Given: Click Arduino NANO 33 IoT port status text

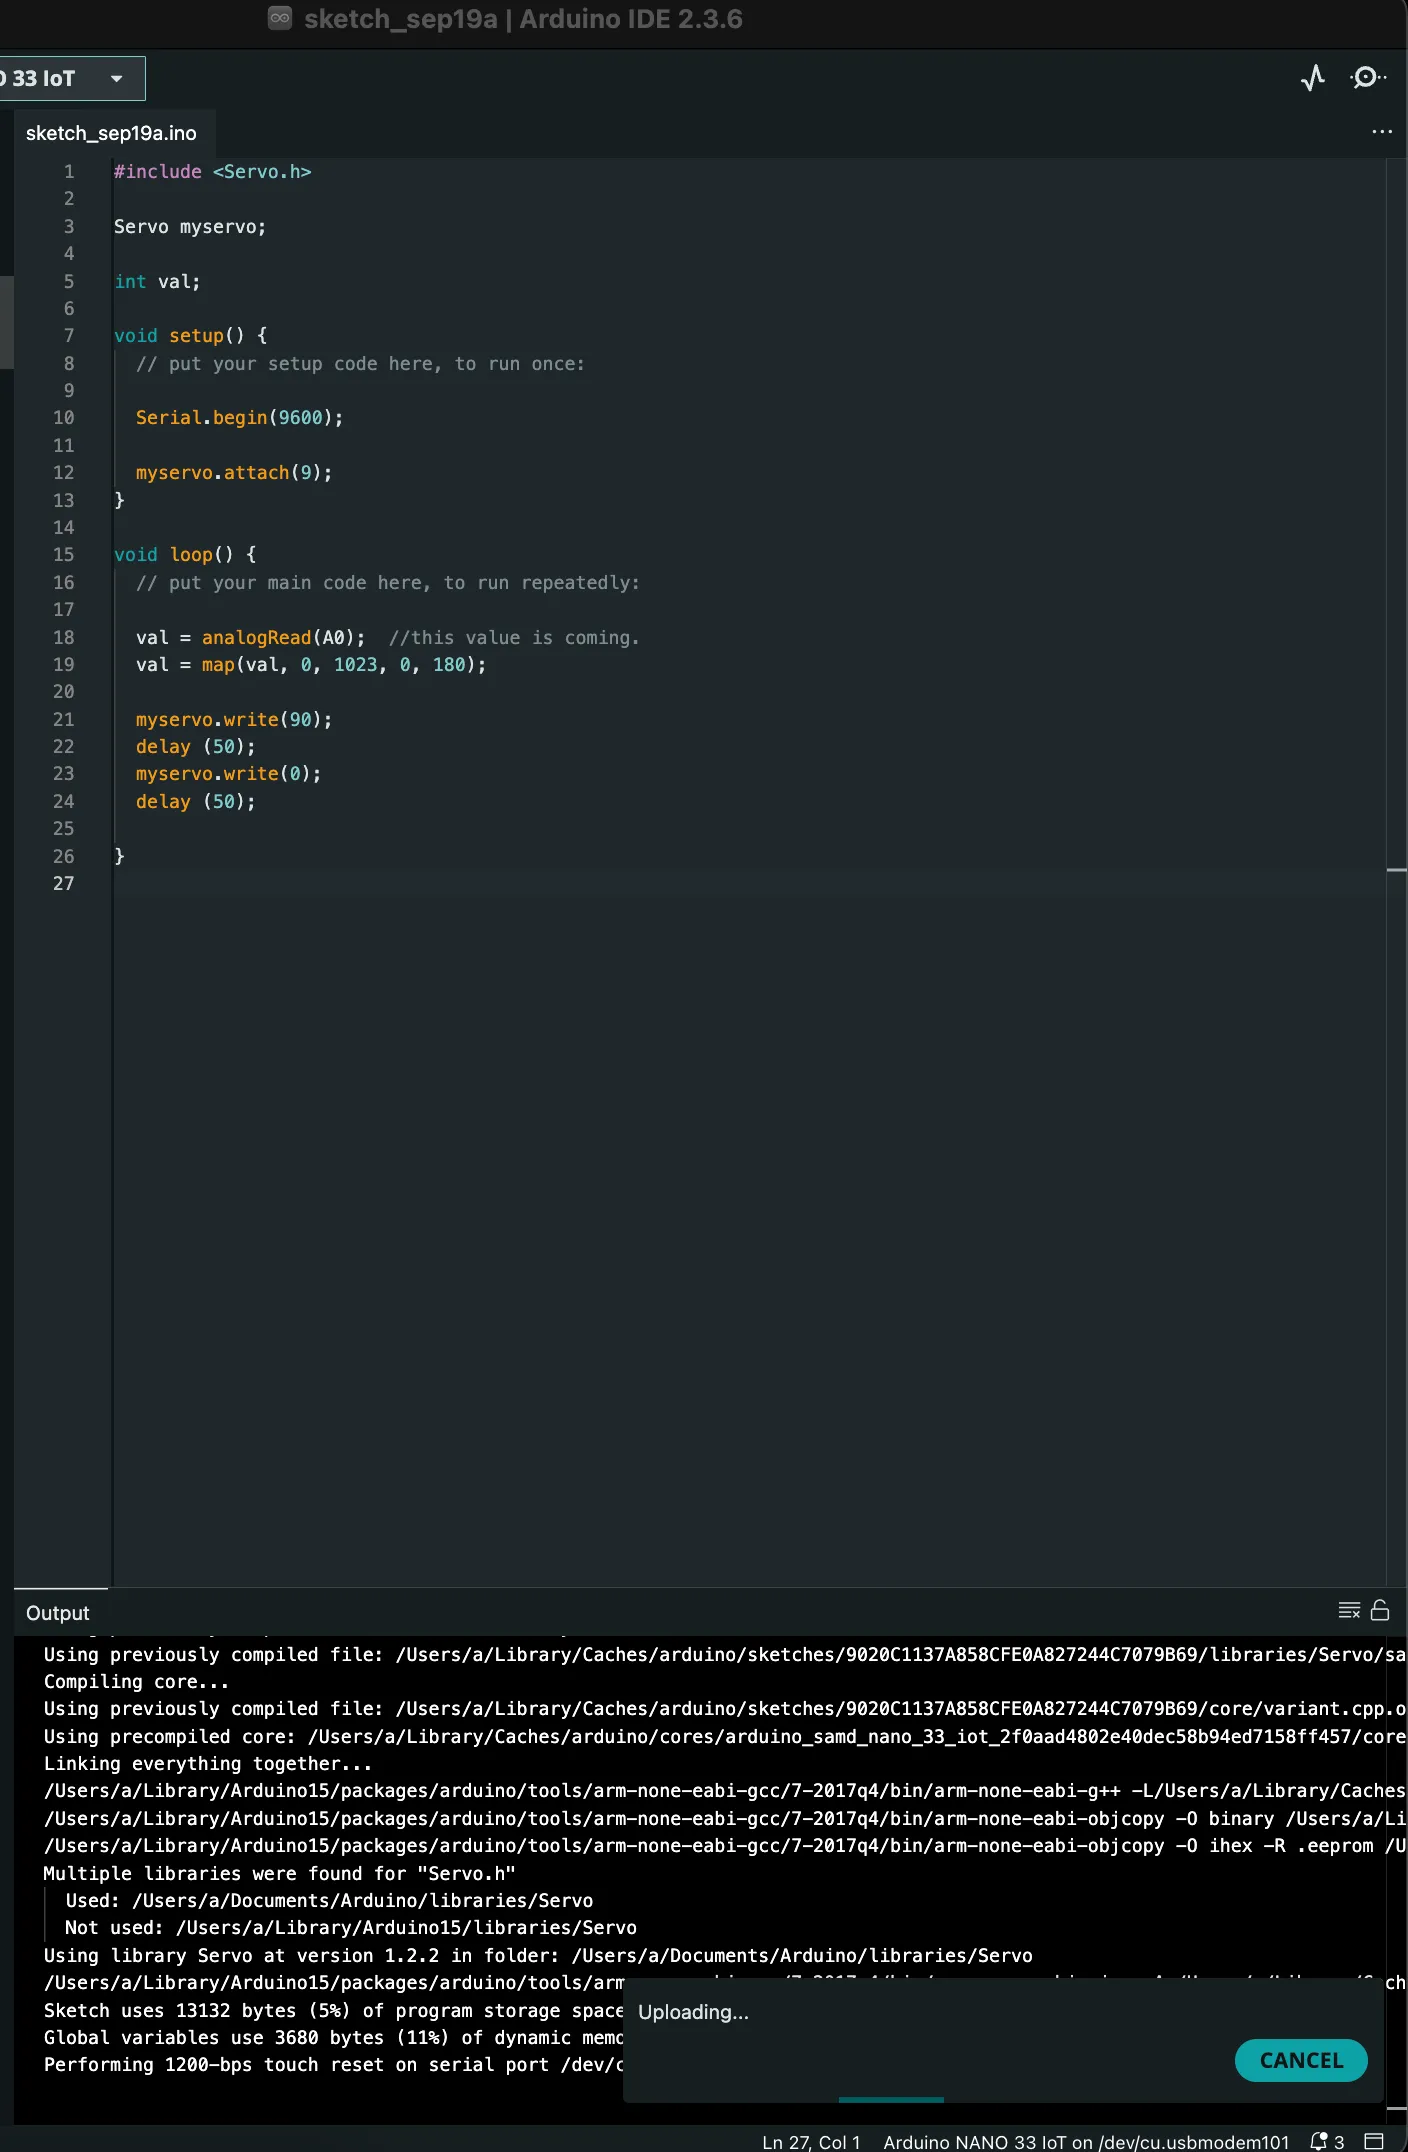Looking at the screenshot, I should 1085,2141.
